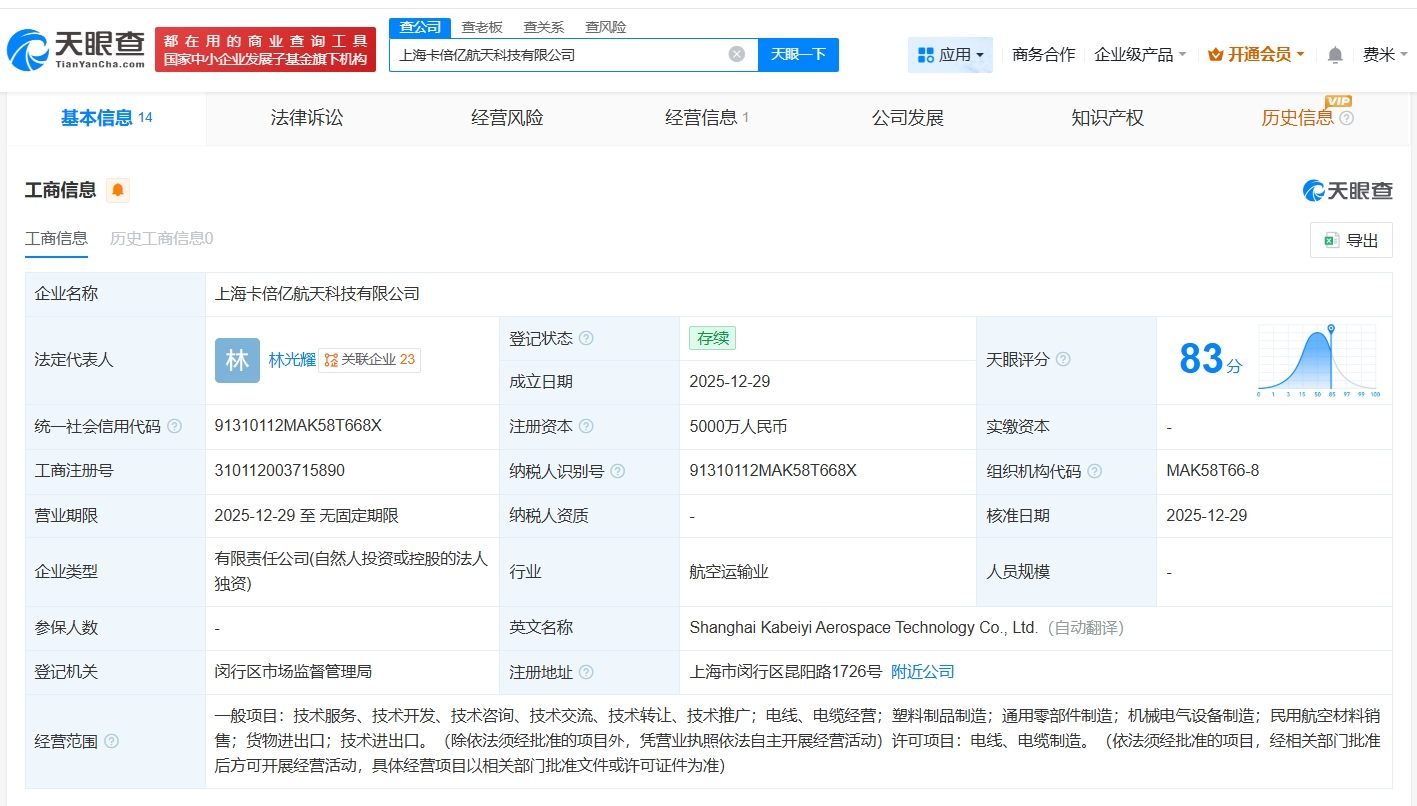Open the 附近公司 link
This screenshot has width=1417, height=806.
[922, 672]
